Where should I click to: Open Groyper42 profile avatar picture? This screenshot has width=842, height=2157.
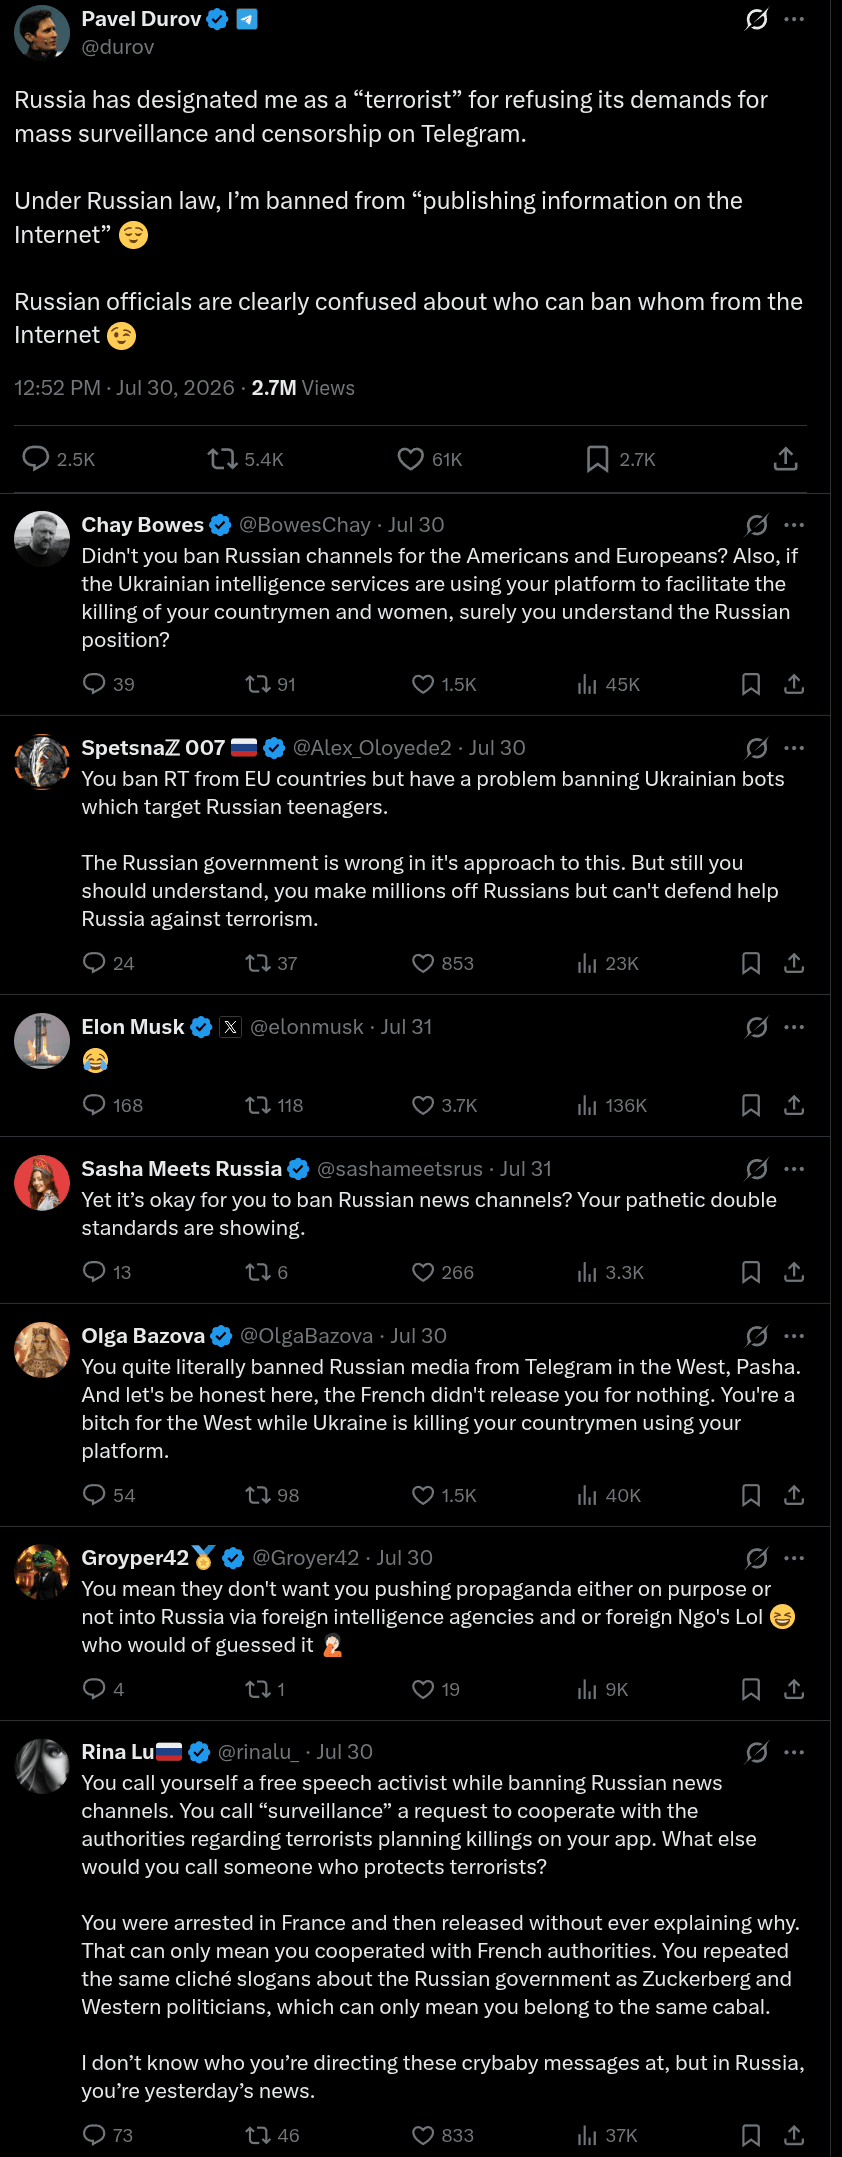42,1572
